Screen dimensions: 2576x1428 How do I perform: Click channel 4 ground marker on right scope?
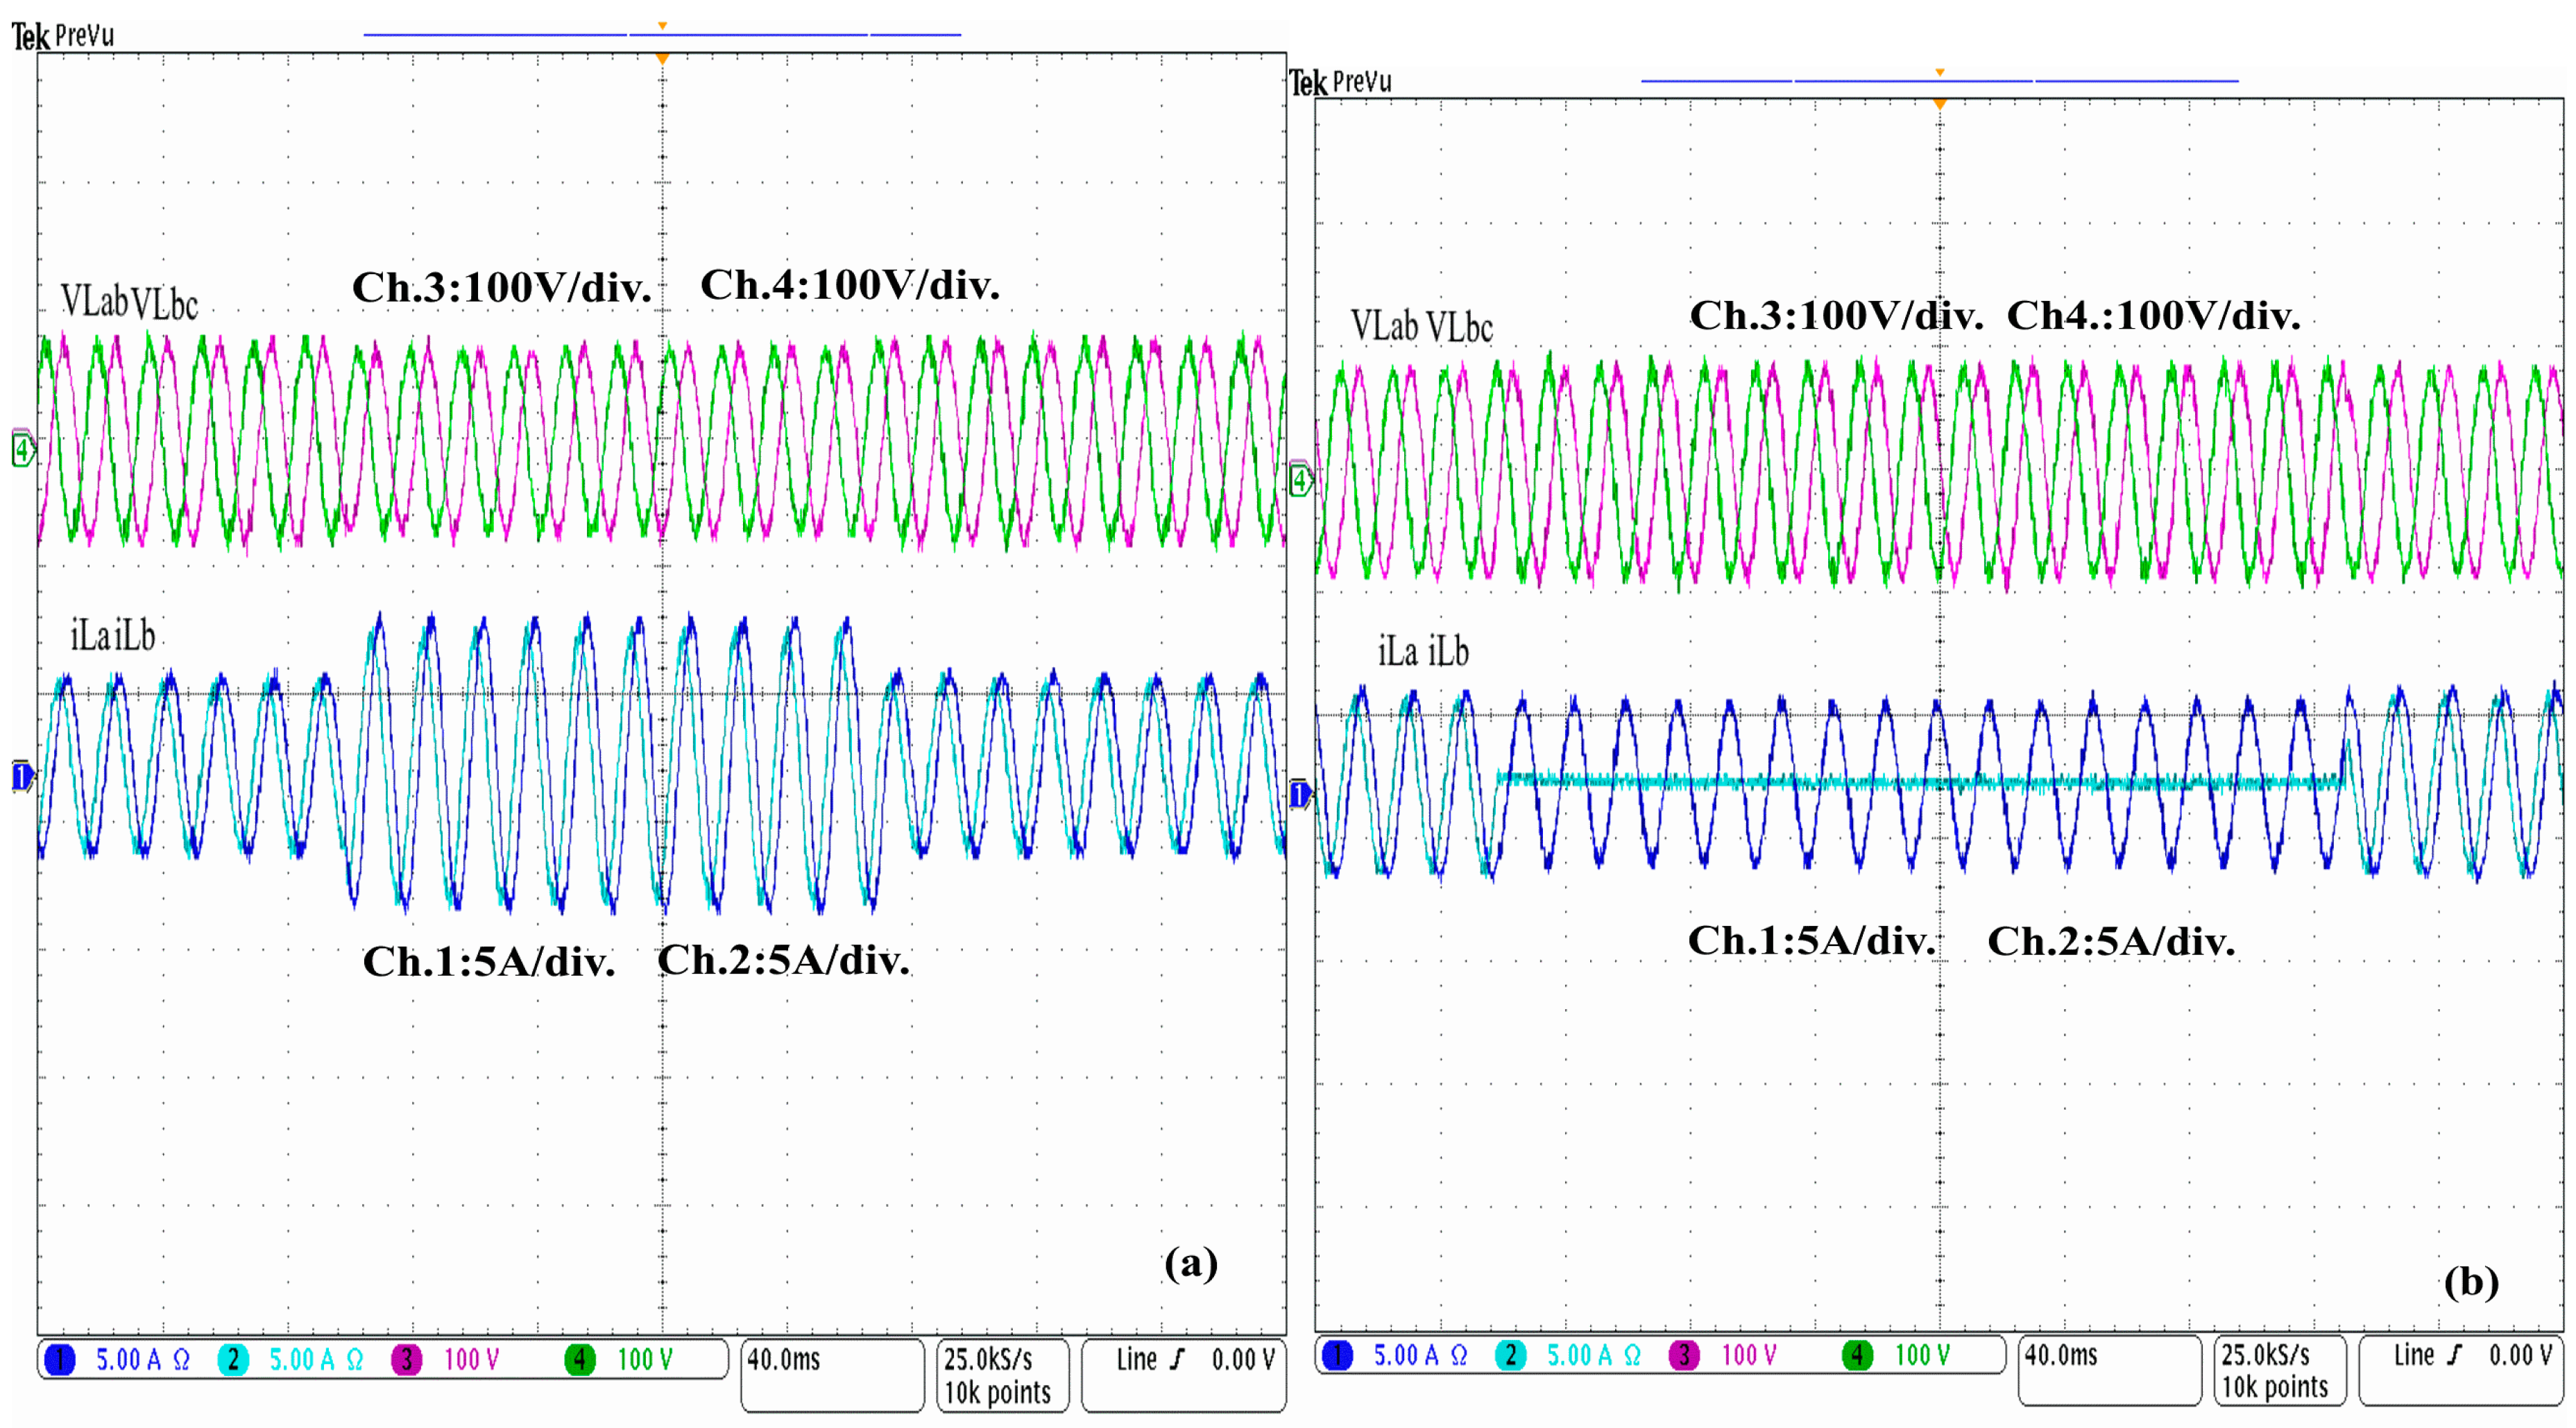click(x=1299, y=481)
